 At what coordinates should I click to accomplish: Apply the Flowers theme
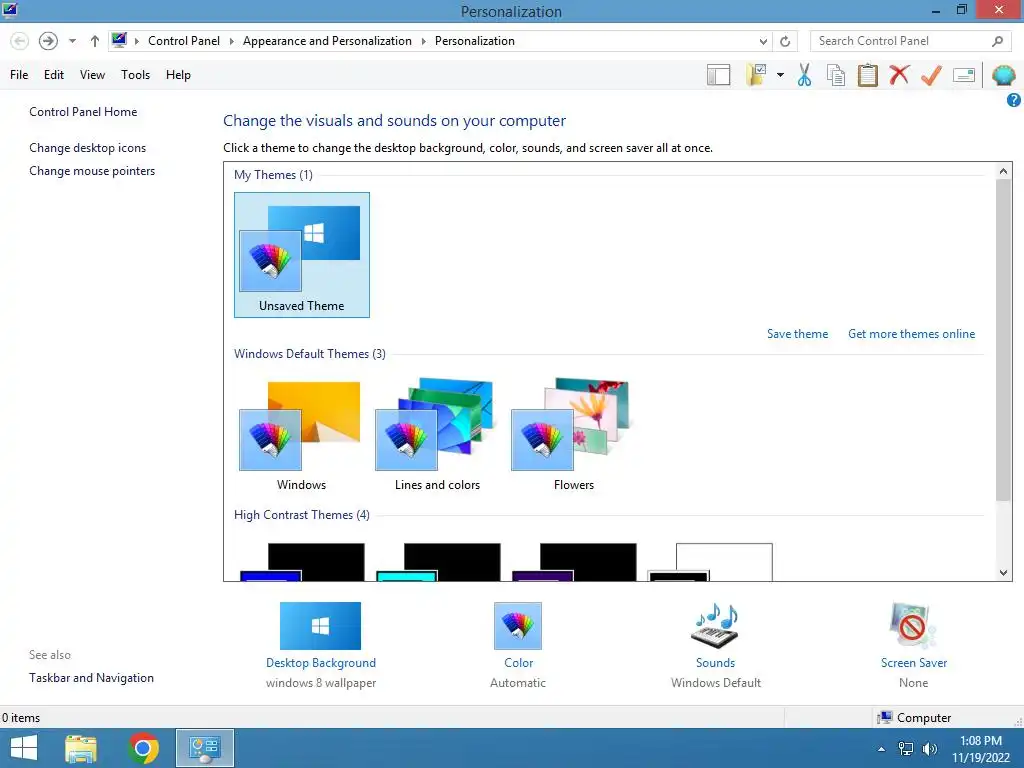[x=573, y=434]
